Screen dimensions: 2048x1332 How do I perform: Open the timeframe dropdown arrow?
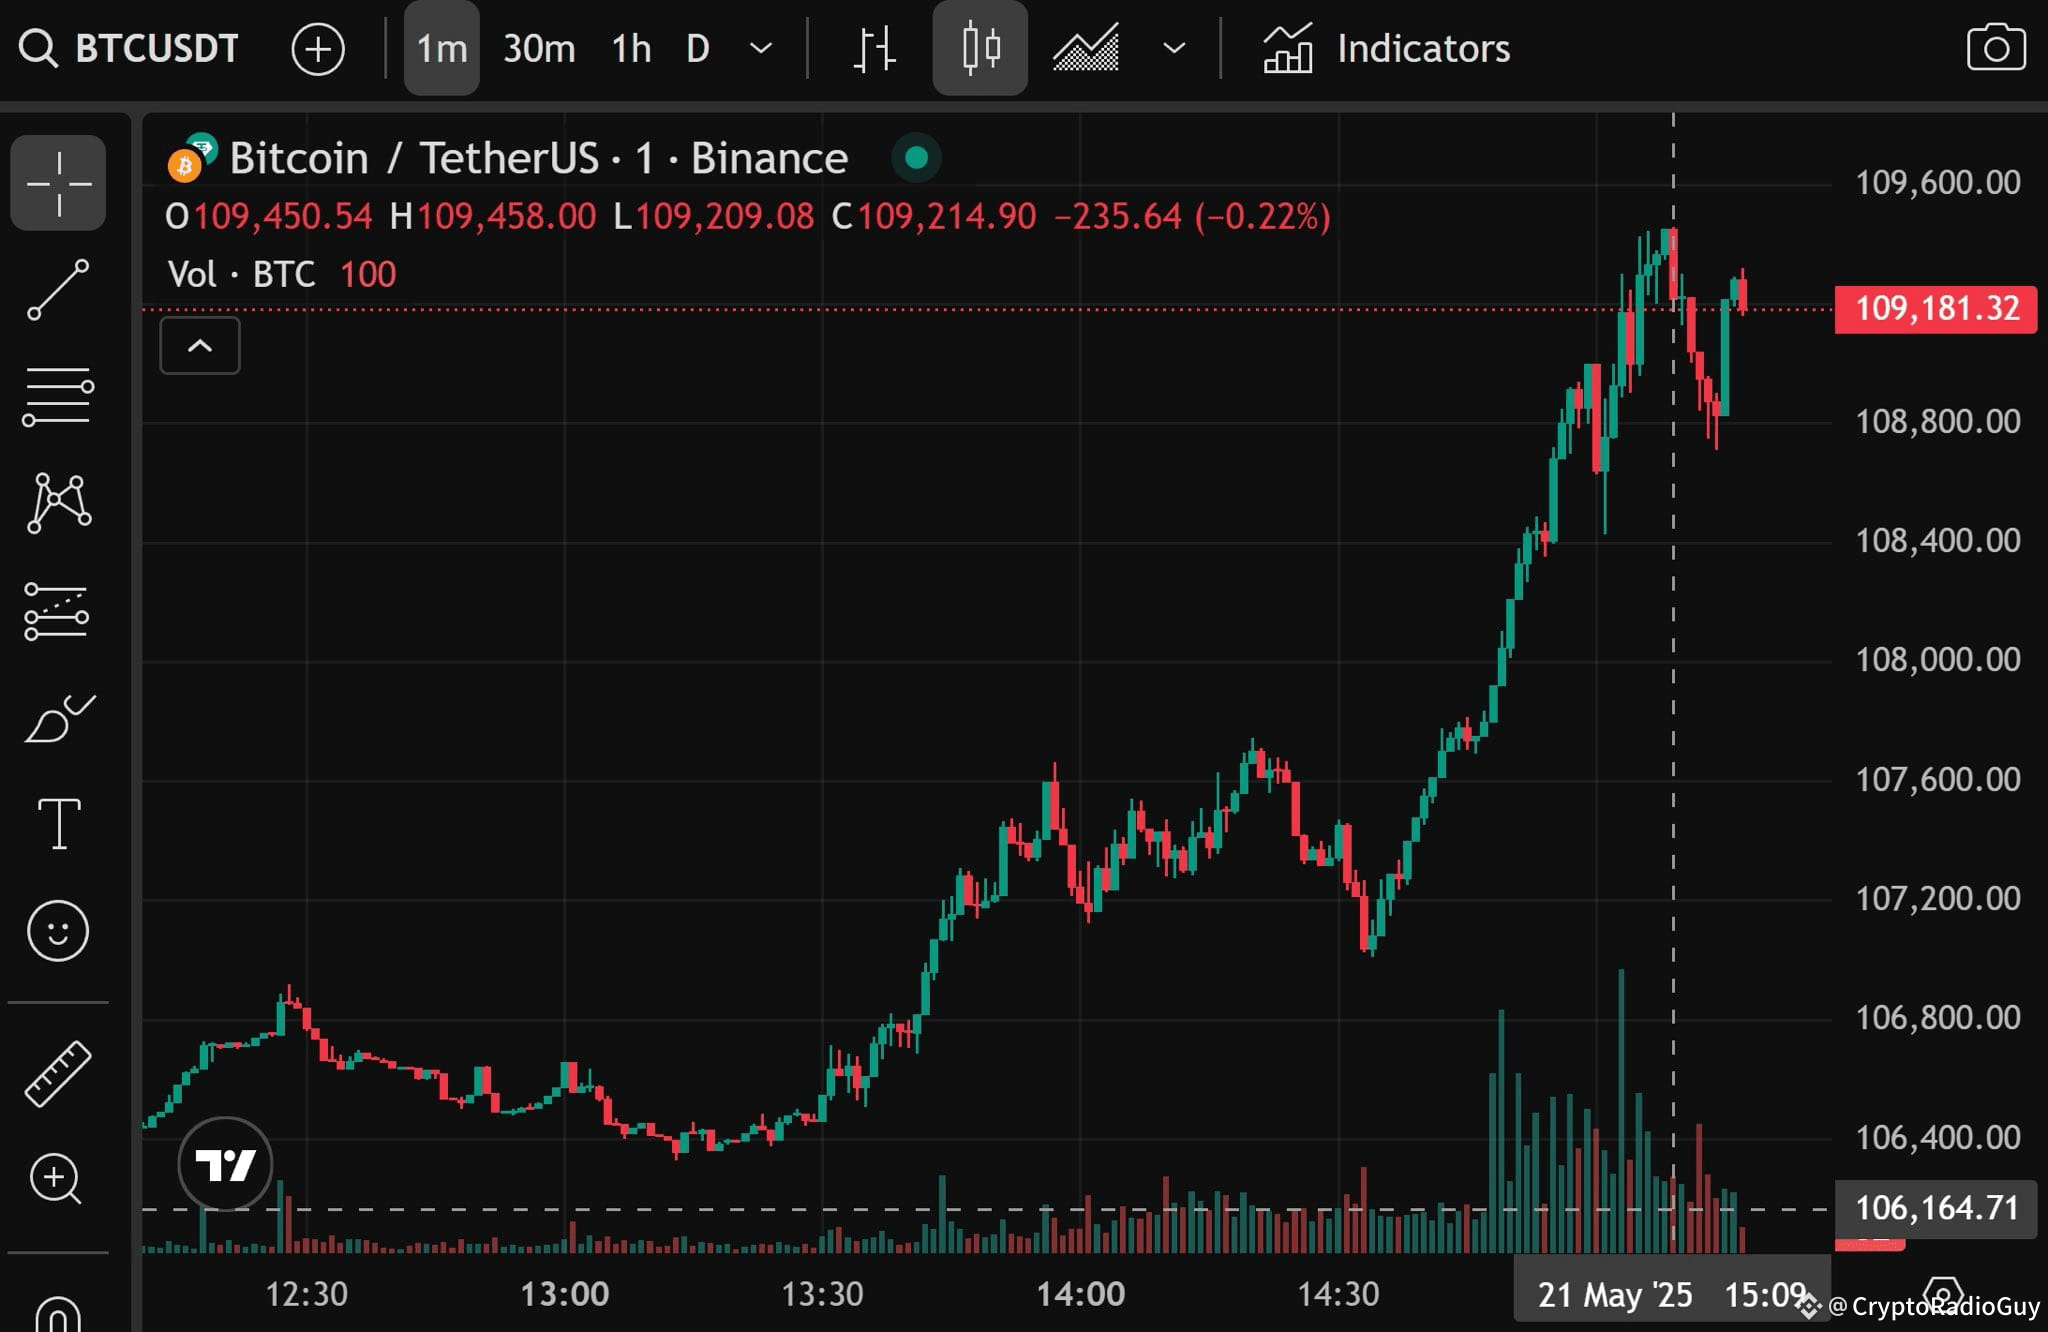click(x=760, y=48)
